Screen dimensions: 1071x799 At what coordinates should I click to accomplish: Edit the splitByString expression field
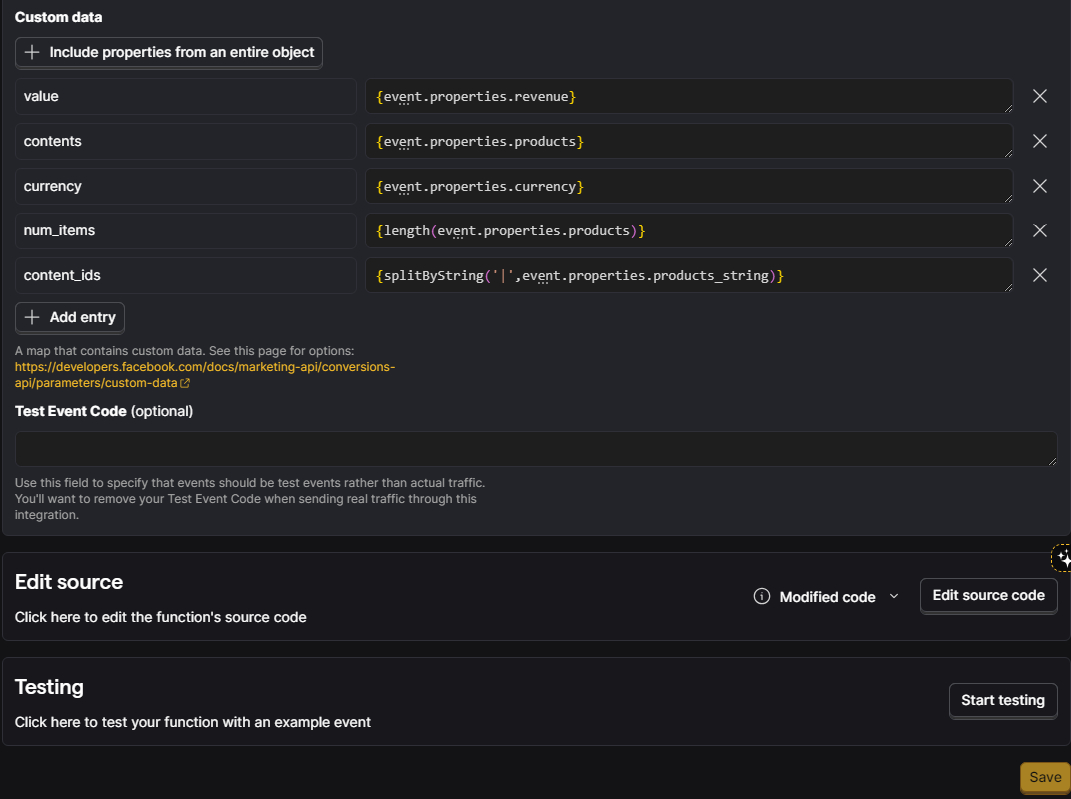(688, 275)
